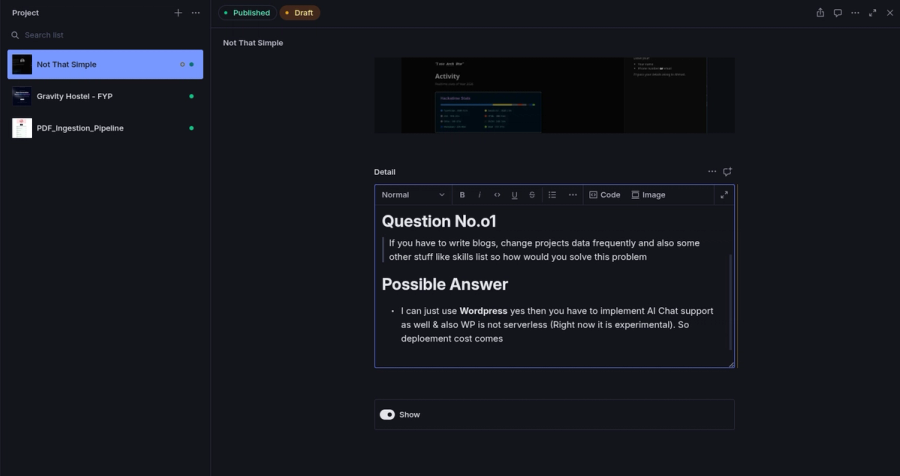Switch to the Draft tab

(300, 13)
